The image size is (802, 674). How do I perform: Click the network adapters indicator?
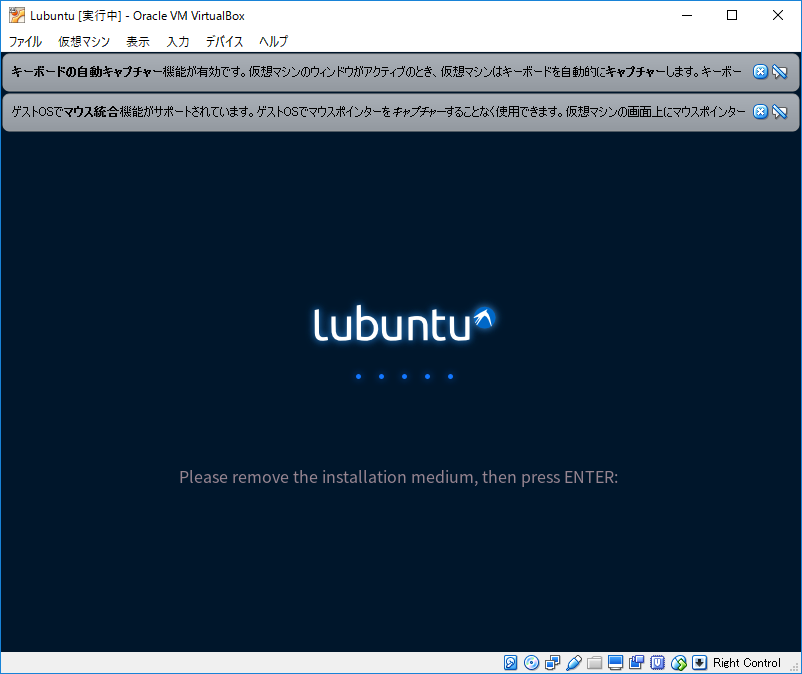[552, 663]
